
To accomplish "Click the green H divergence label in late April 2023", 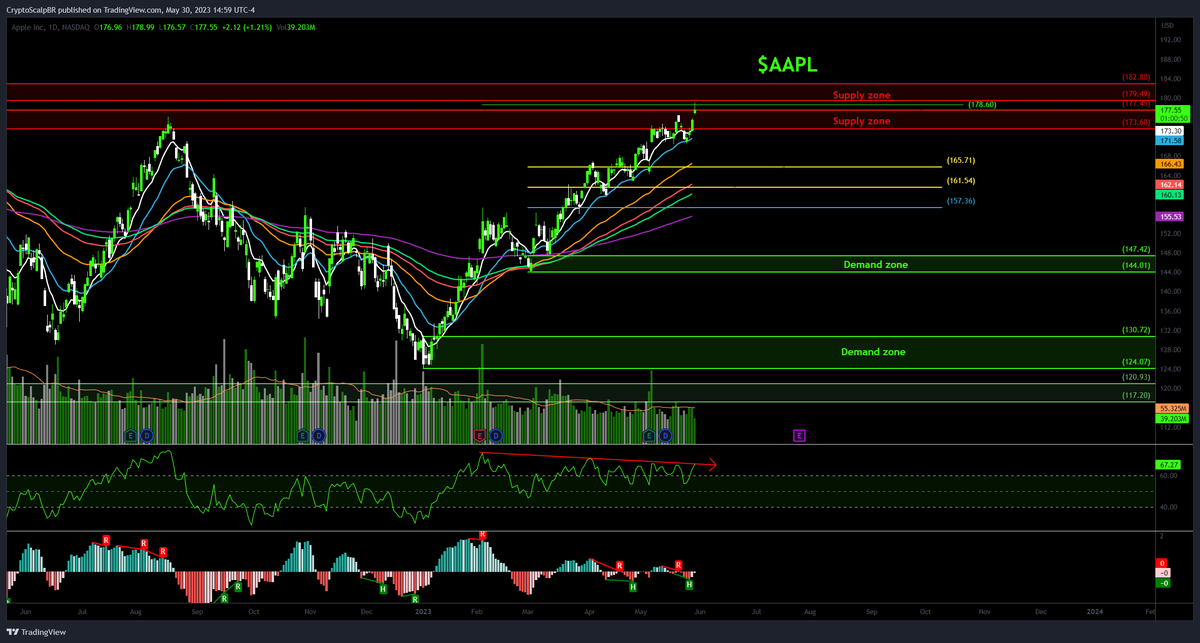I will 633,587.
